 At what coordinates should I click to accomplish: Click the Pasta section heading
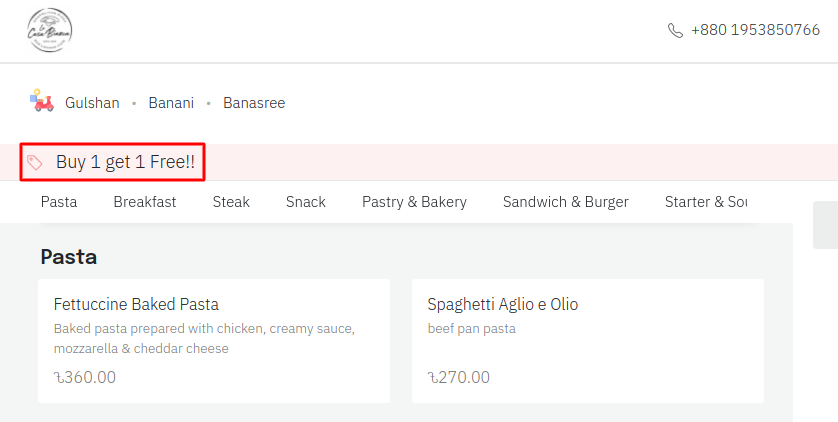click(x=69, y=257)
